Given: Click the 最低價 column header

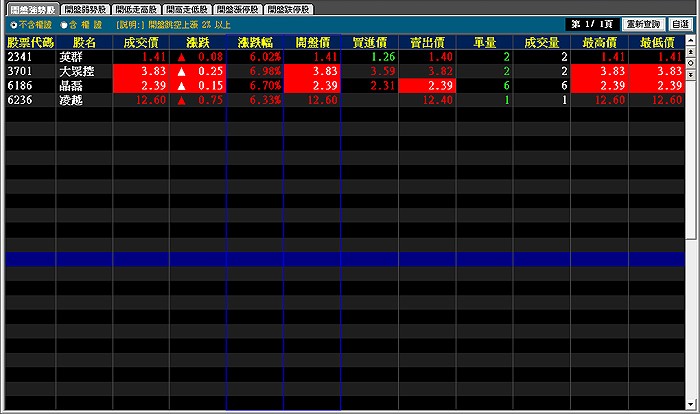Looking at the screenshot, I should pyautogui.click(x=657, y=42).
